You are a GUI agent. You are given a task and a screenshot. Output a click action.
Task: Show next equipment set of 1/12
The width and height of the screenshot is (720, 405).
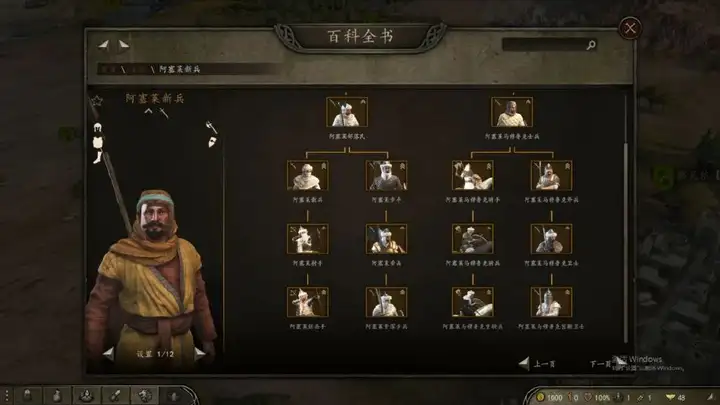199,354
